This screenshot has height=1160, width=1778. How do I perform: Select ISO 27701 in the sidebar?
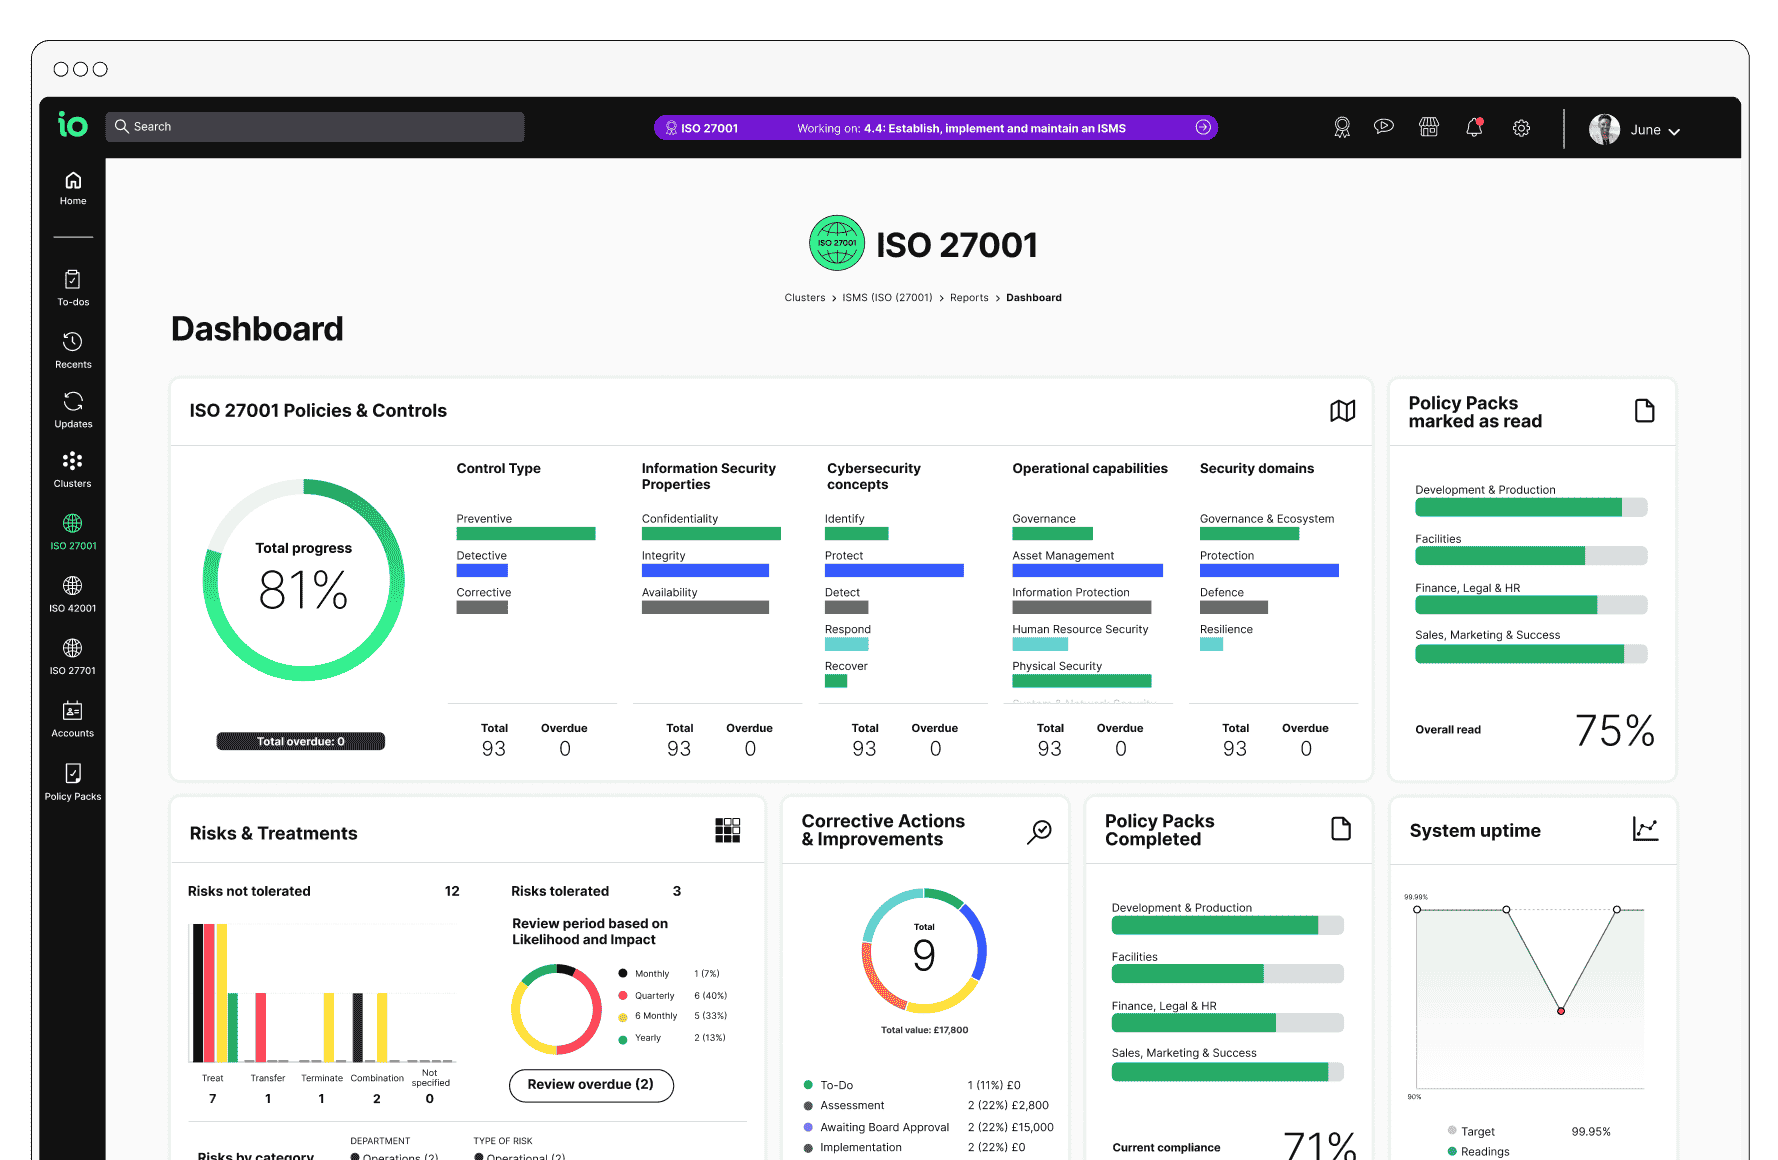(x=73, y=657)
